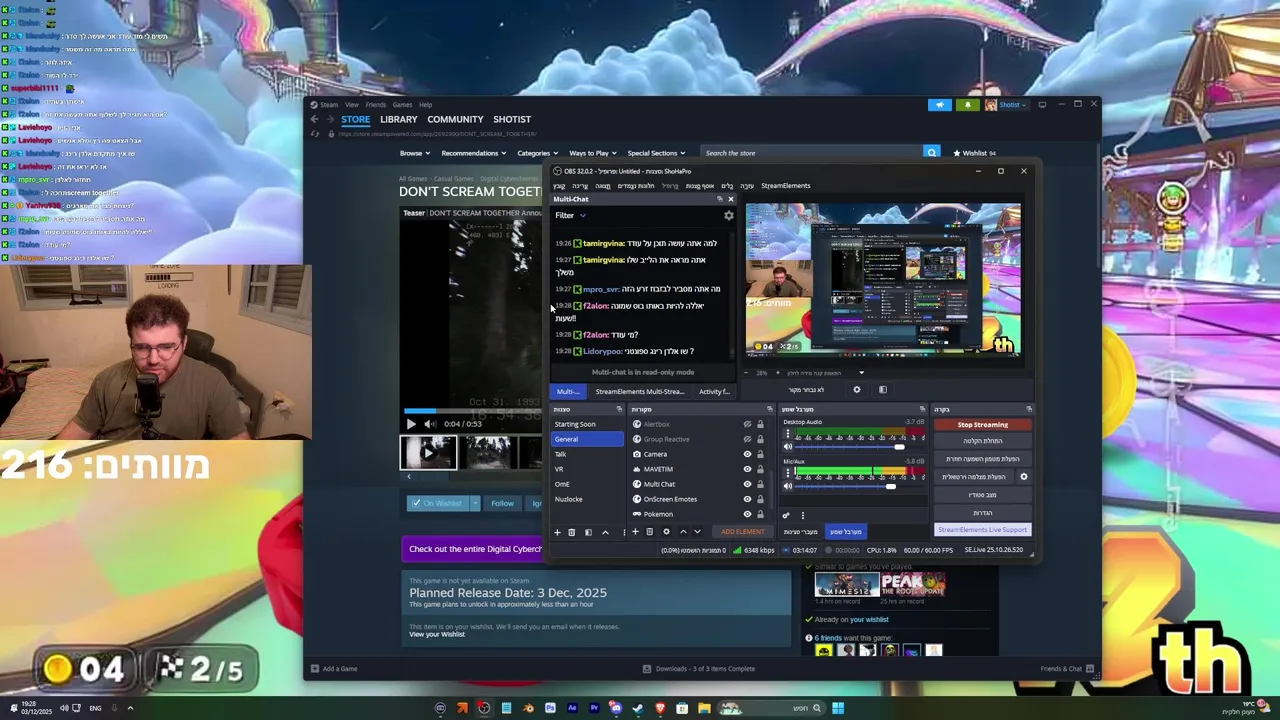This screenshot has height=720, width=1280.
Task: Open the Shotist account dropdown
Action: click(1006, 105)
